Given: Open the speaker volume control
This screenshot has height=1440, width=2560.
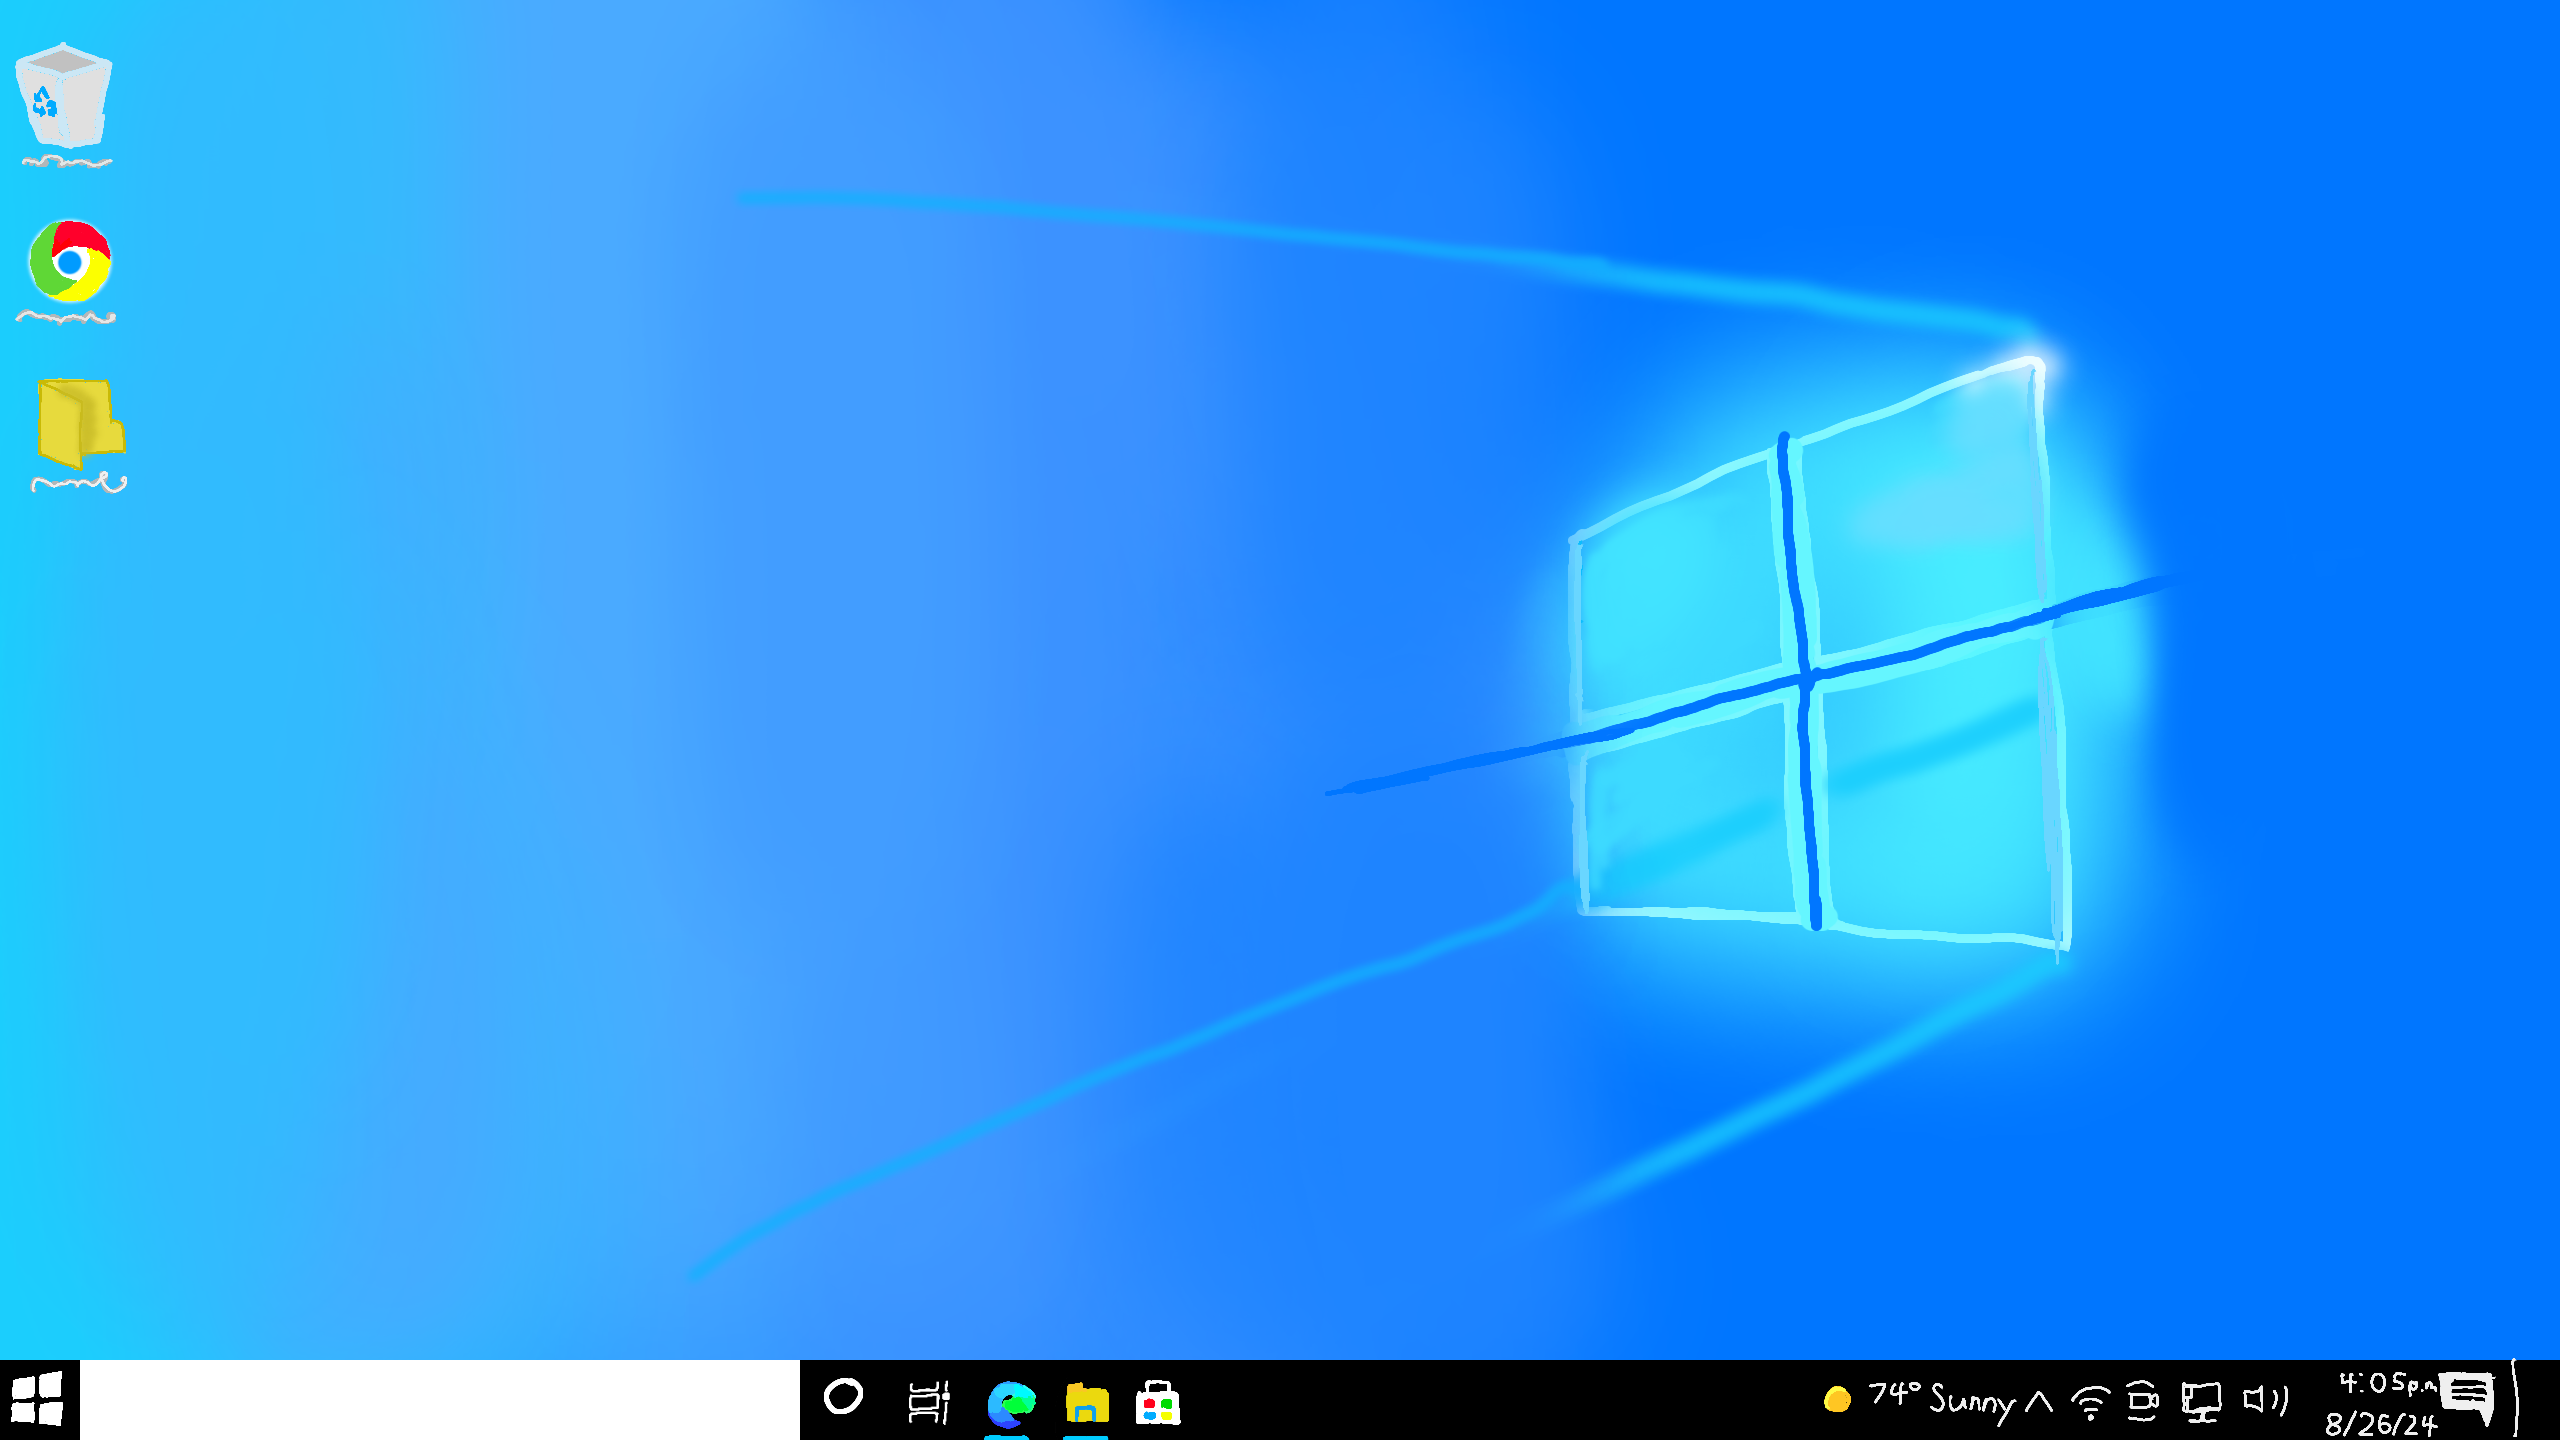Looking at the screenshot, I should click(2265, 1400).
